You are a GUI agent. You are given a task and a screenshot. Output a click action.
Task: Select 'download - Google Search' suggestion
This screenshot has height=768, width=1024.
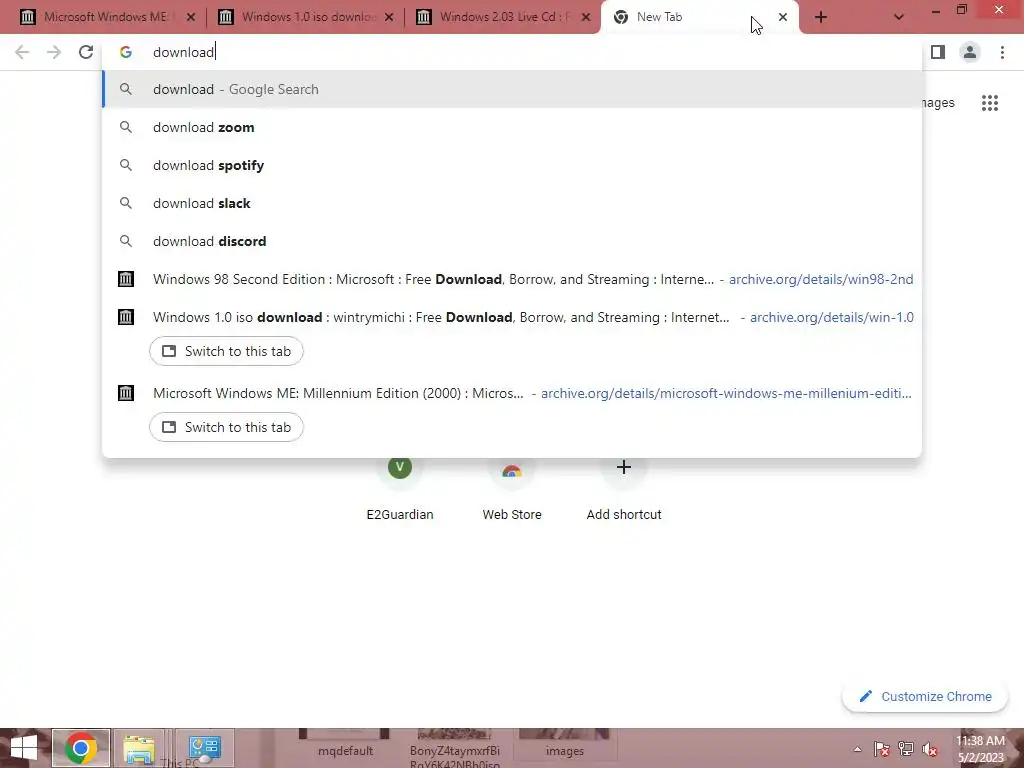(512, 89)
